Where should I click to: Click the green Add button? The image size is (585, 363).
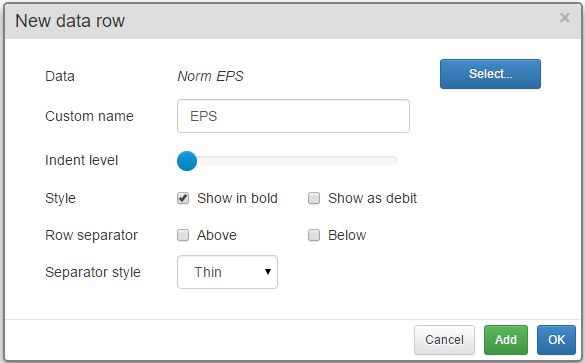pyautogui.click(x=506, y=340)
